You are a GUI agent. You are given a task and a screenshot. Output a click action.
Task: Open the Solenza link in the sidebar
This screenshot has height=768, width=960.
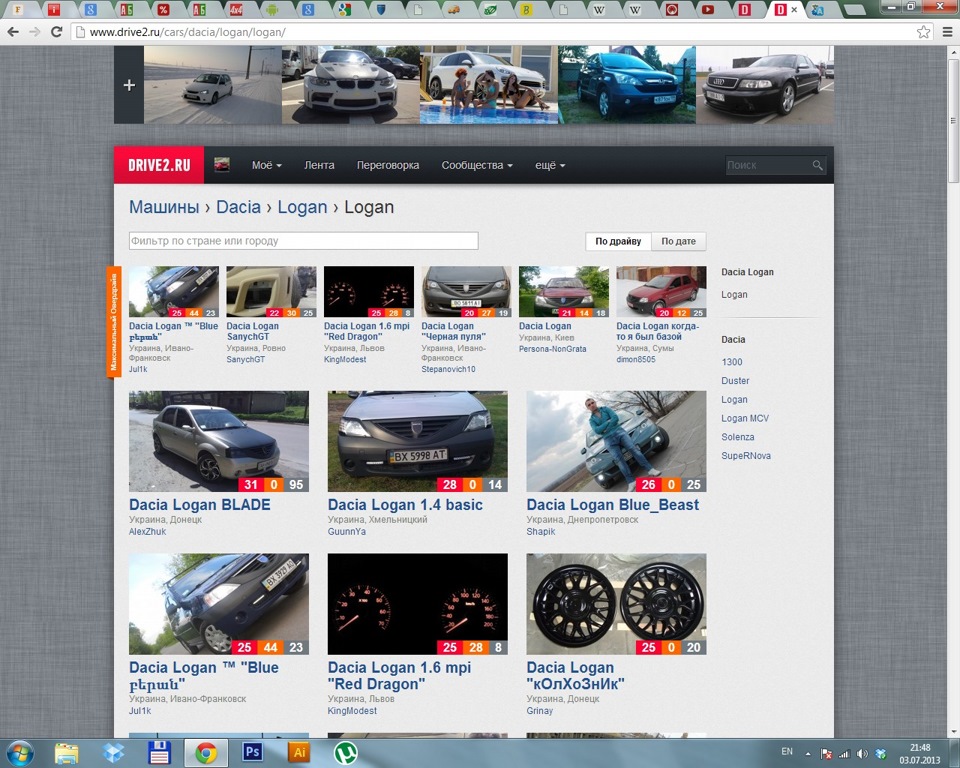[737, 437]
